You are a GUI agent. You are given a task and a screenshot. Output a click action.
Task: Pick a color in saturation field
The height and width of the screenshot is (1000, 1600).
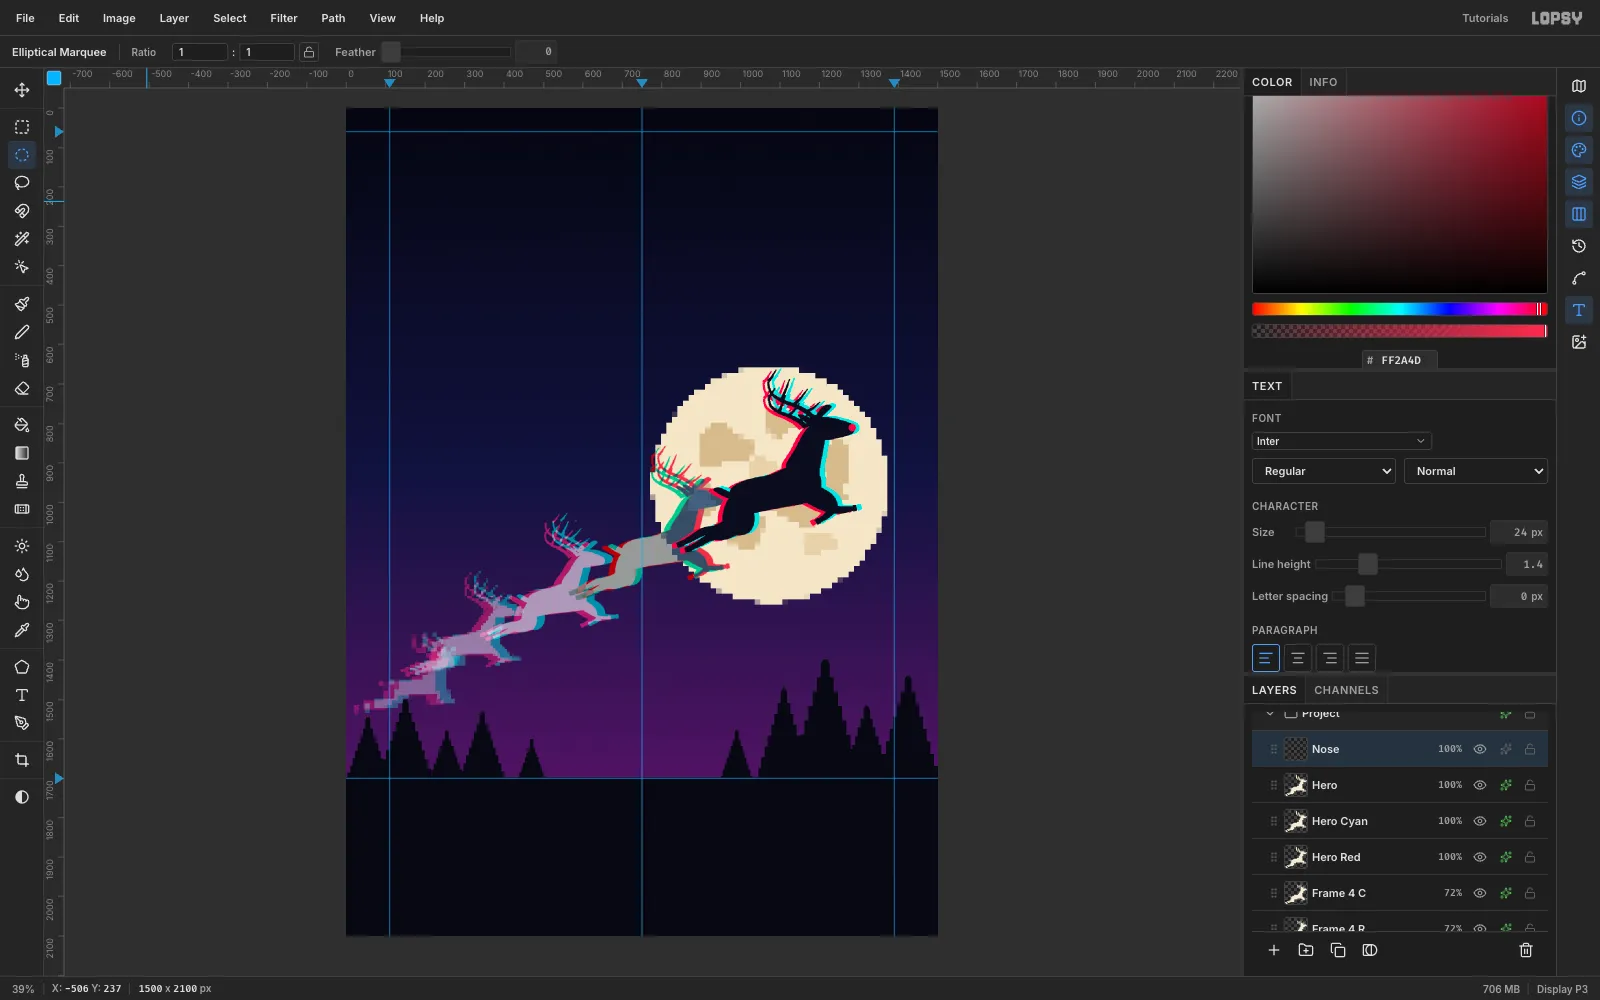[1400, 194]
